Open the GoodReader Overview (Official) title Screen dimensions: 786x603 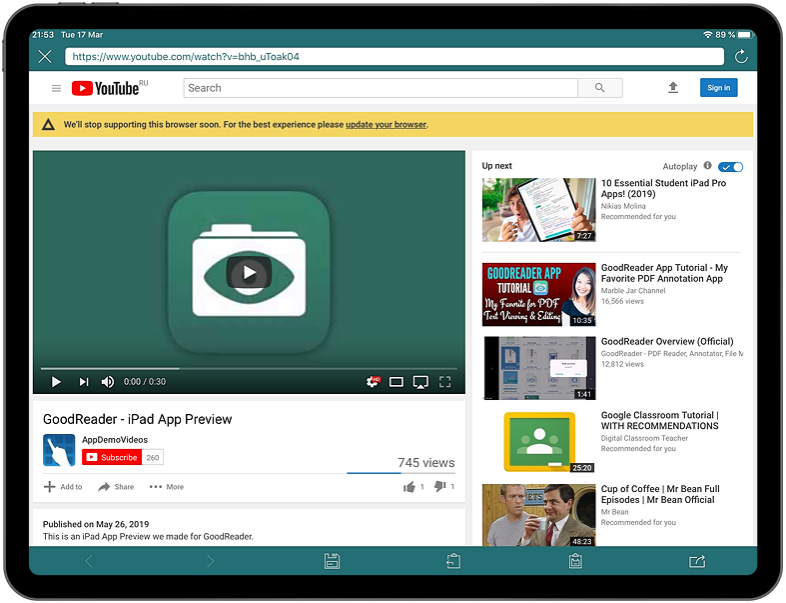(x=667, y=341)
